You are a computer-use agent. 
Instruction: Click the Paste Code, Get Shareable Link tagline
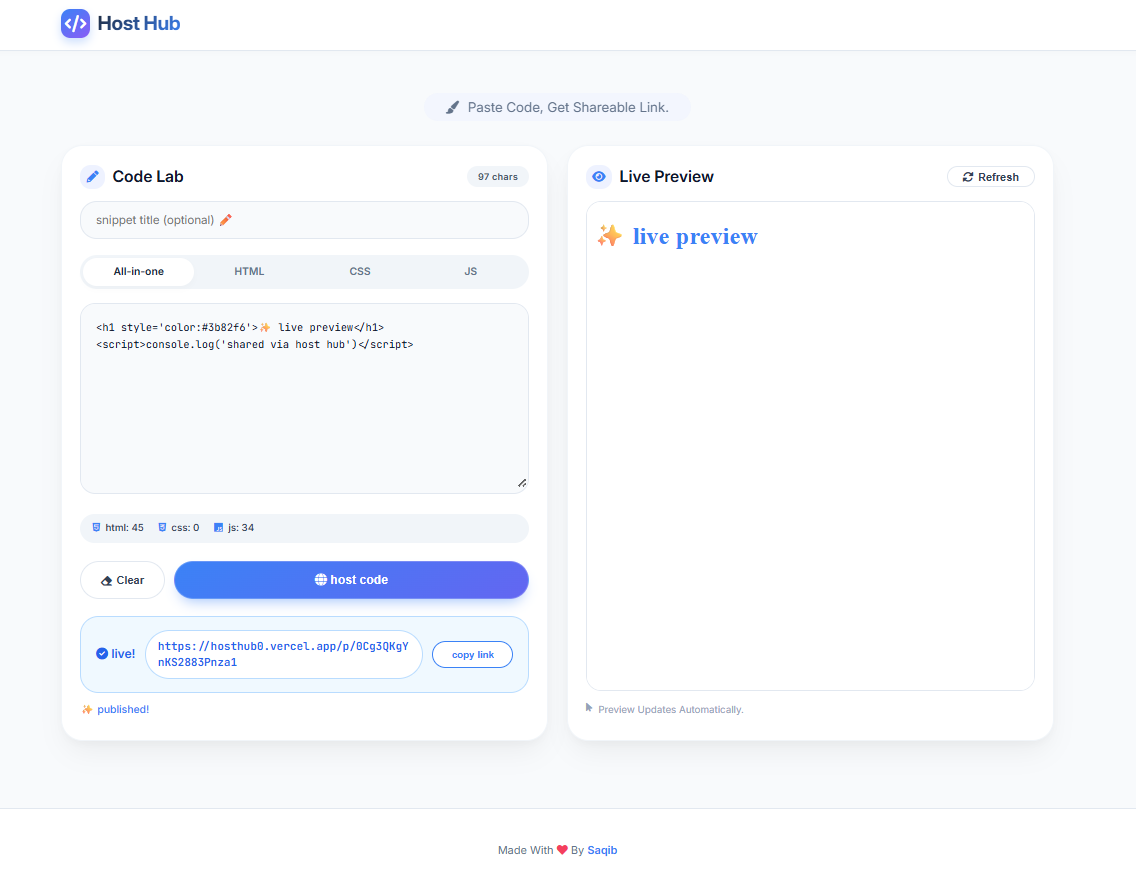[x=568, y=107]
